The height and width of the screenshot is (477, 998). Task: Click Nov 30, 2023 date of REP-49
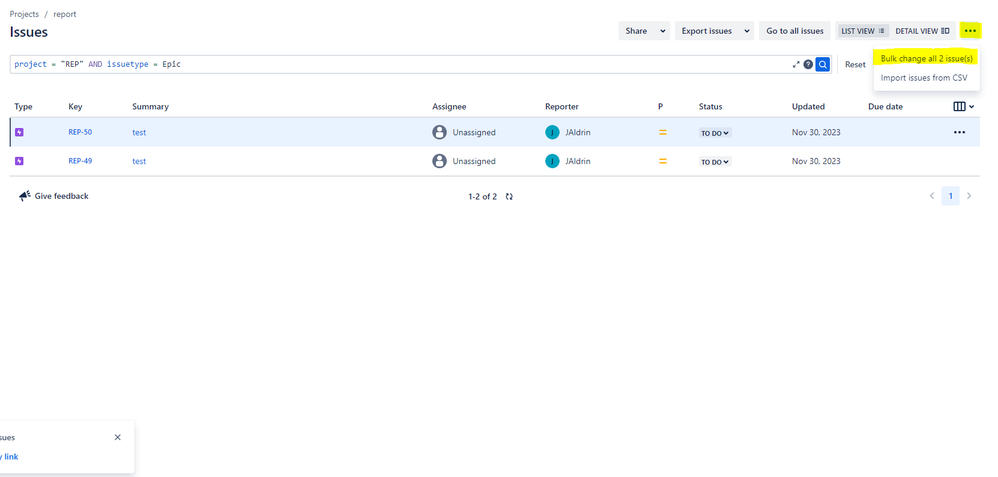coord(816,161)
